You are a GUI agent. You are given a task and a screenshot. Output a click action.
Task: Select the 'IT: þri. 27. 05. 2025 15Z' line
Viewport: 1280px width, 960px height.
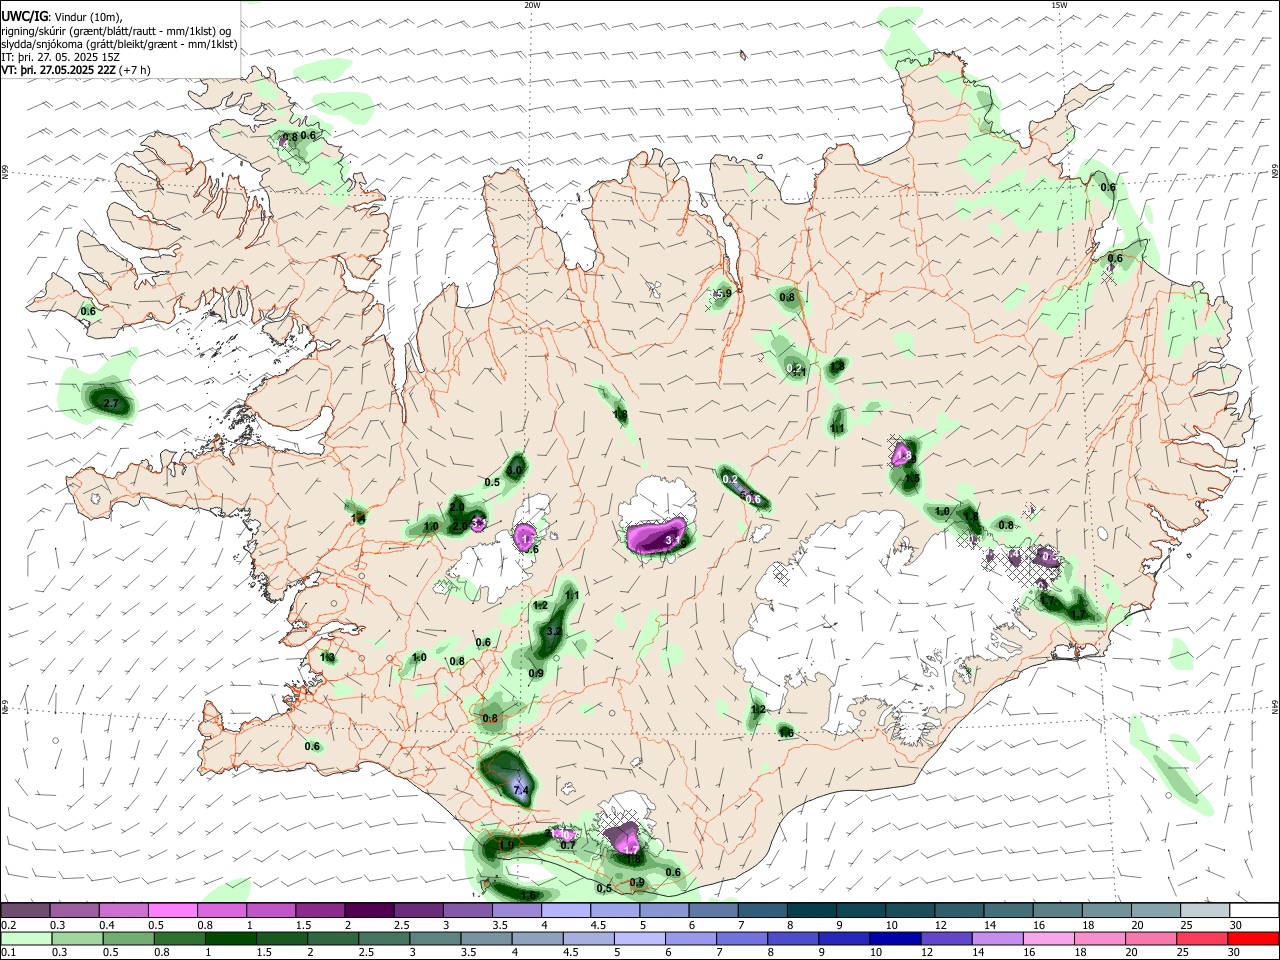[x=62, y=58]
